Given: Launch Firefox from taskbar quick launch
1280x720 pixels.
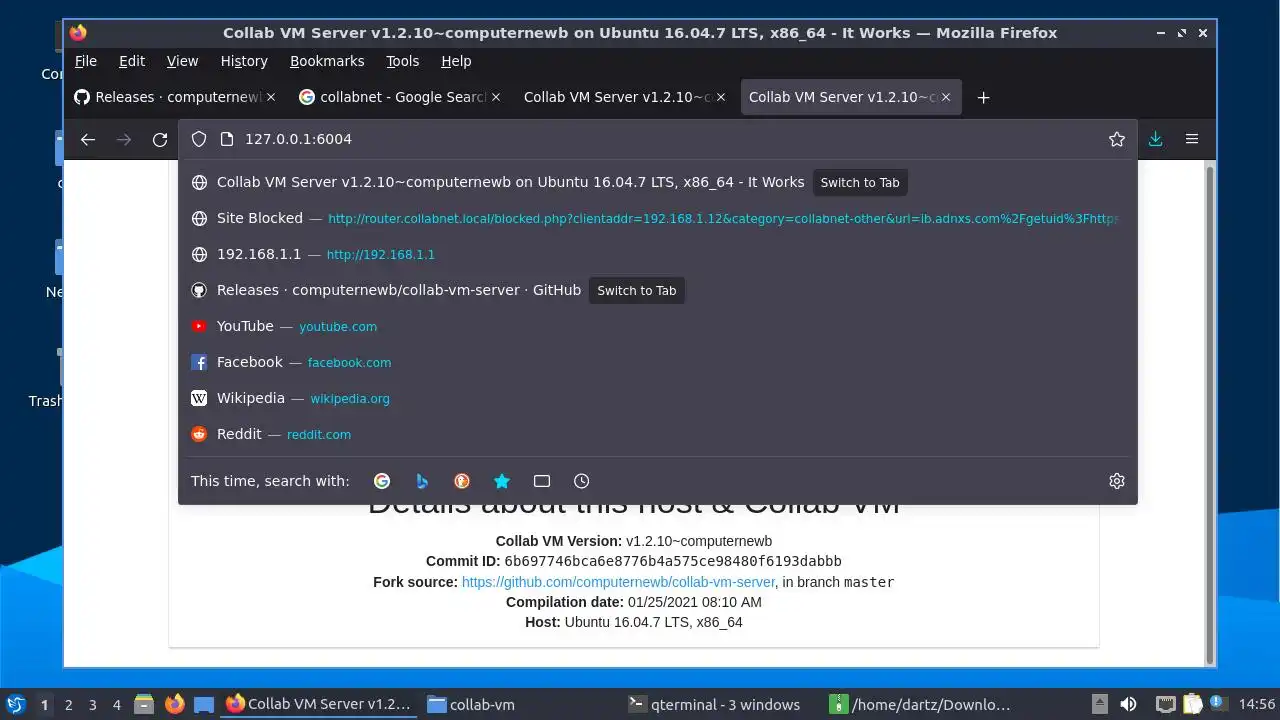Looking at the screenshot, I should click(175, 705).
